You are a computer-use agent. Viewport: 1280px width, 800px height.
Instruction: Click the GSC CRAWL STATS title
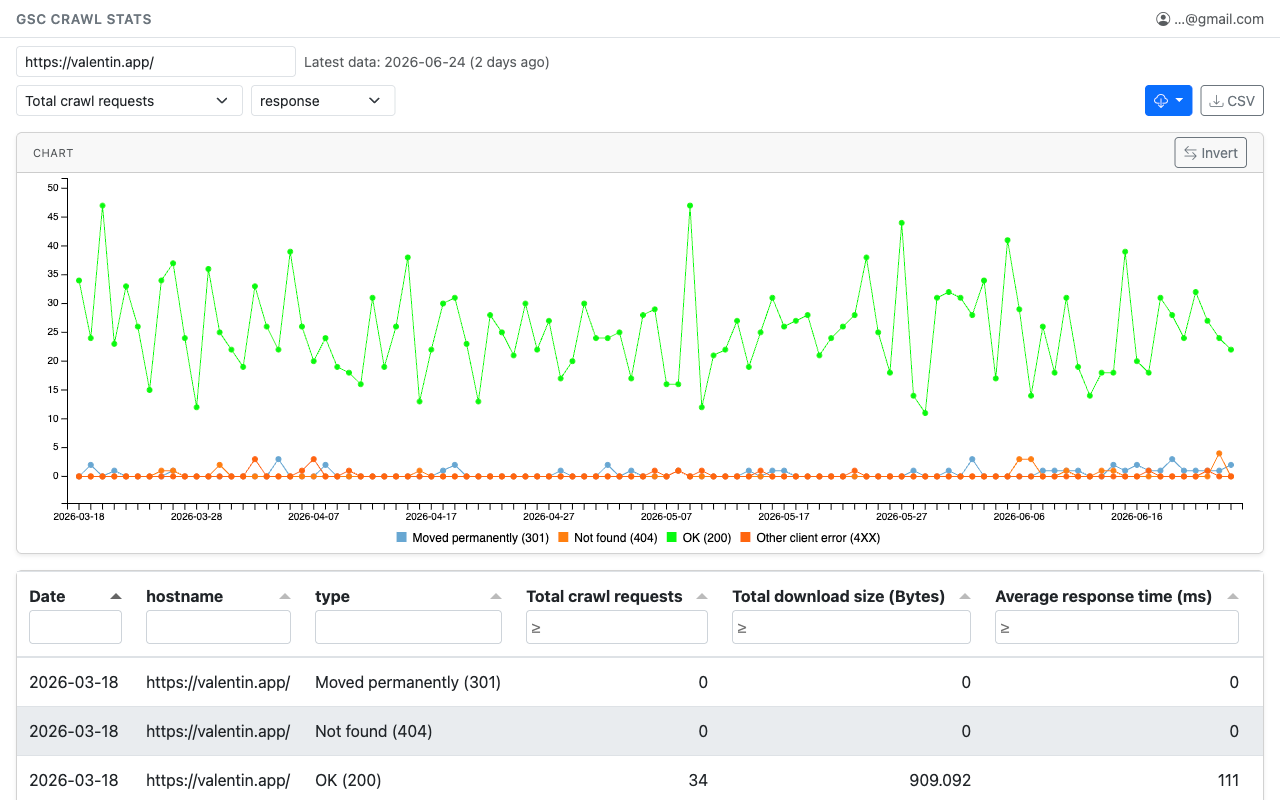click(84, 19)
